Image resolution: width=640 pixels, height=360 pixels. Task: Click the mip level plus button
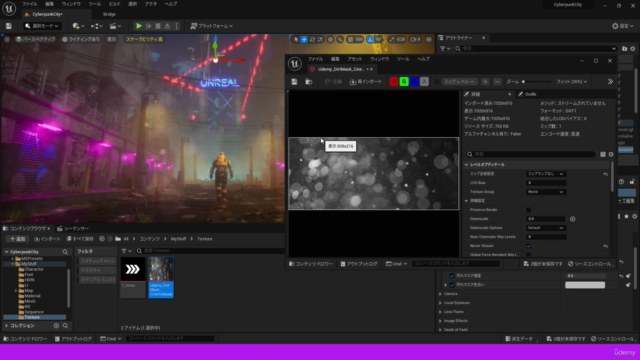point(485,82)
